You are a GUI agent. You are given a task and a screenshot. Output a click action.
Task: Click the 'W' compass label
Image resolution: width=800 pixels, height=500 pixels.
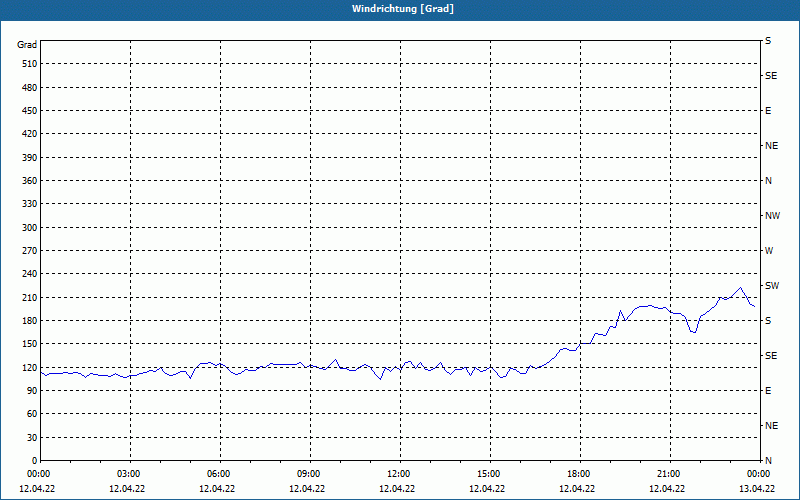pos(769,251)
